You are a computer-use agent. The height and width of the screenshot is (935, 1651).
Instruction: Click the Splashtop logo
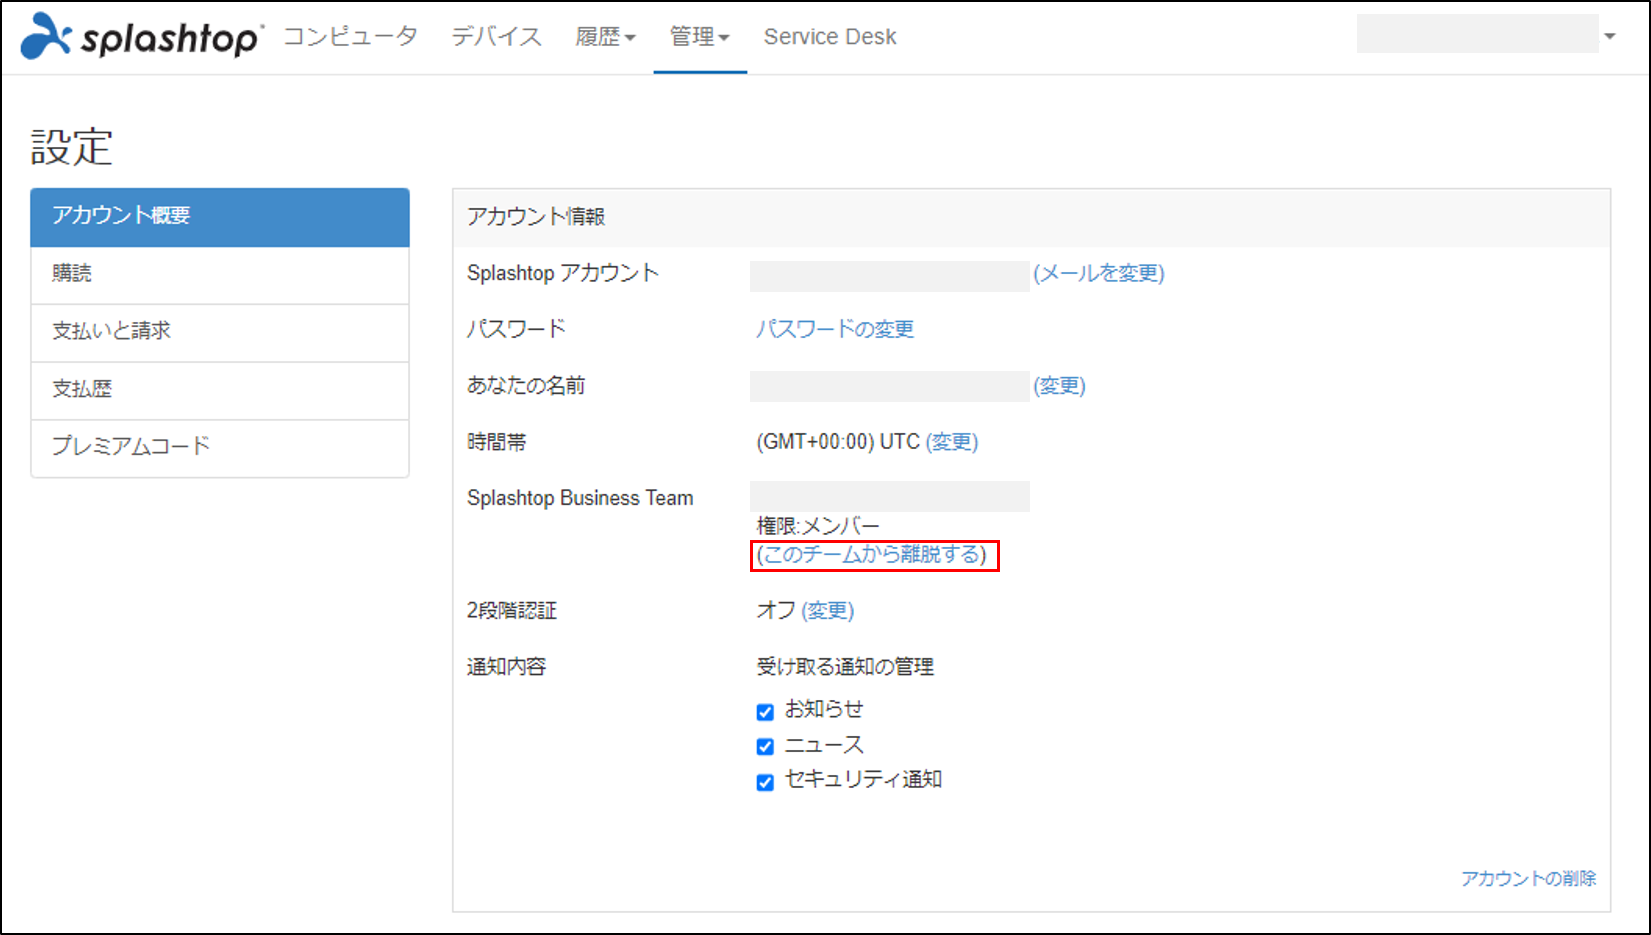click(142, 36)
